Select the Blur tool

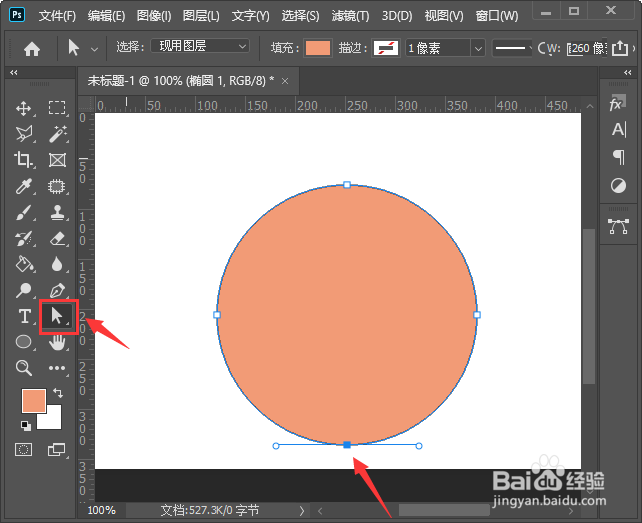coord(57,265)
